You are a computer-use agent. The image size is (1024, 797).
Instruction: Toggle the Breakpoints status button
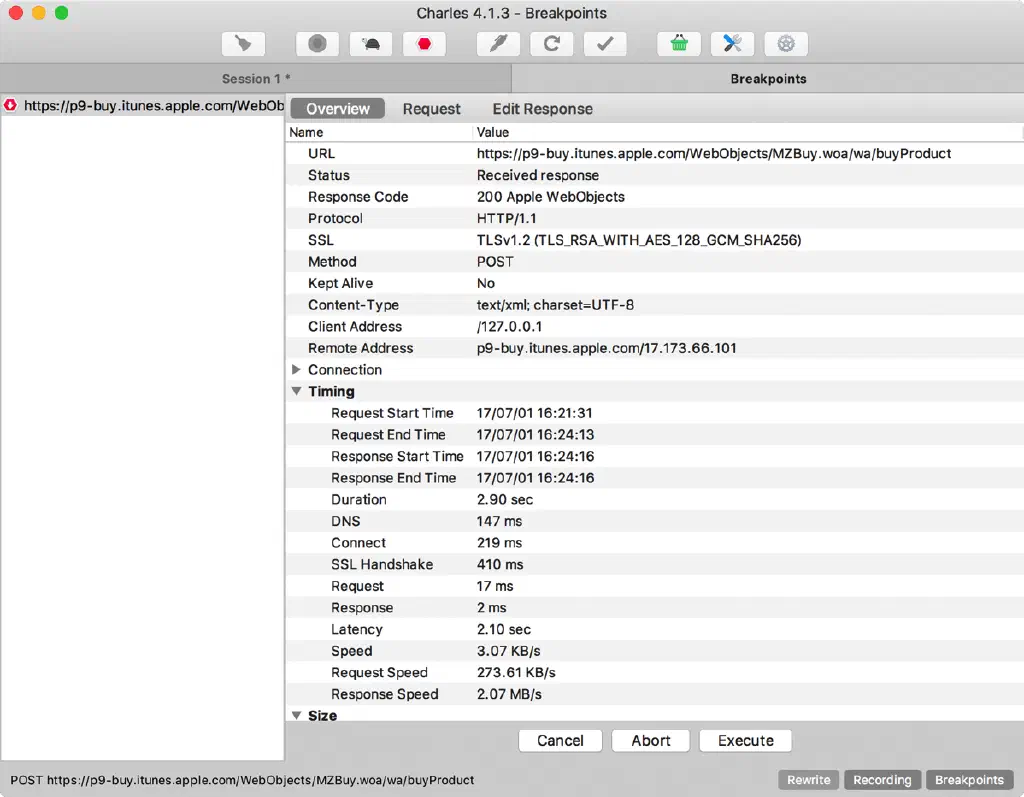[x=969, y=780]
